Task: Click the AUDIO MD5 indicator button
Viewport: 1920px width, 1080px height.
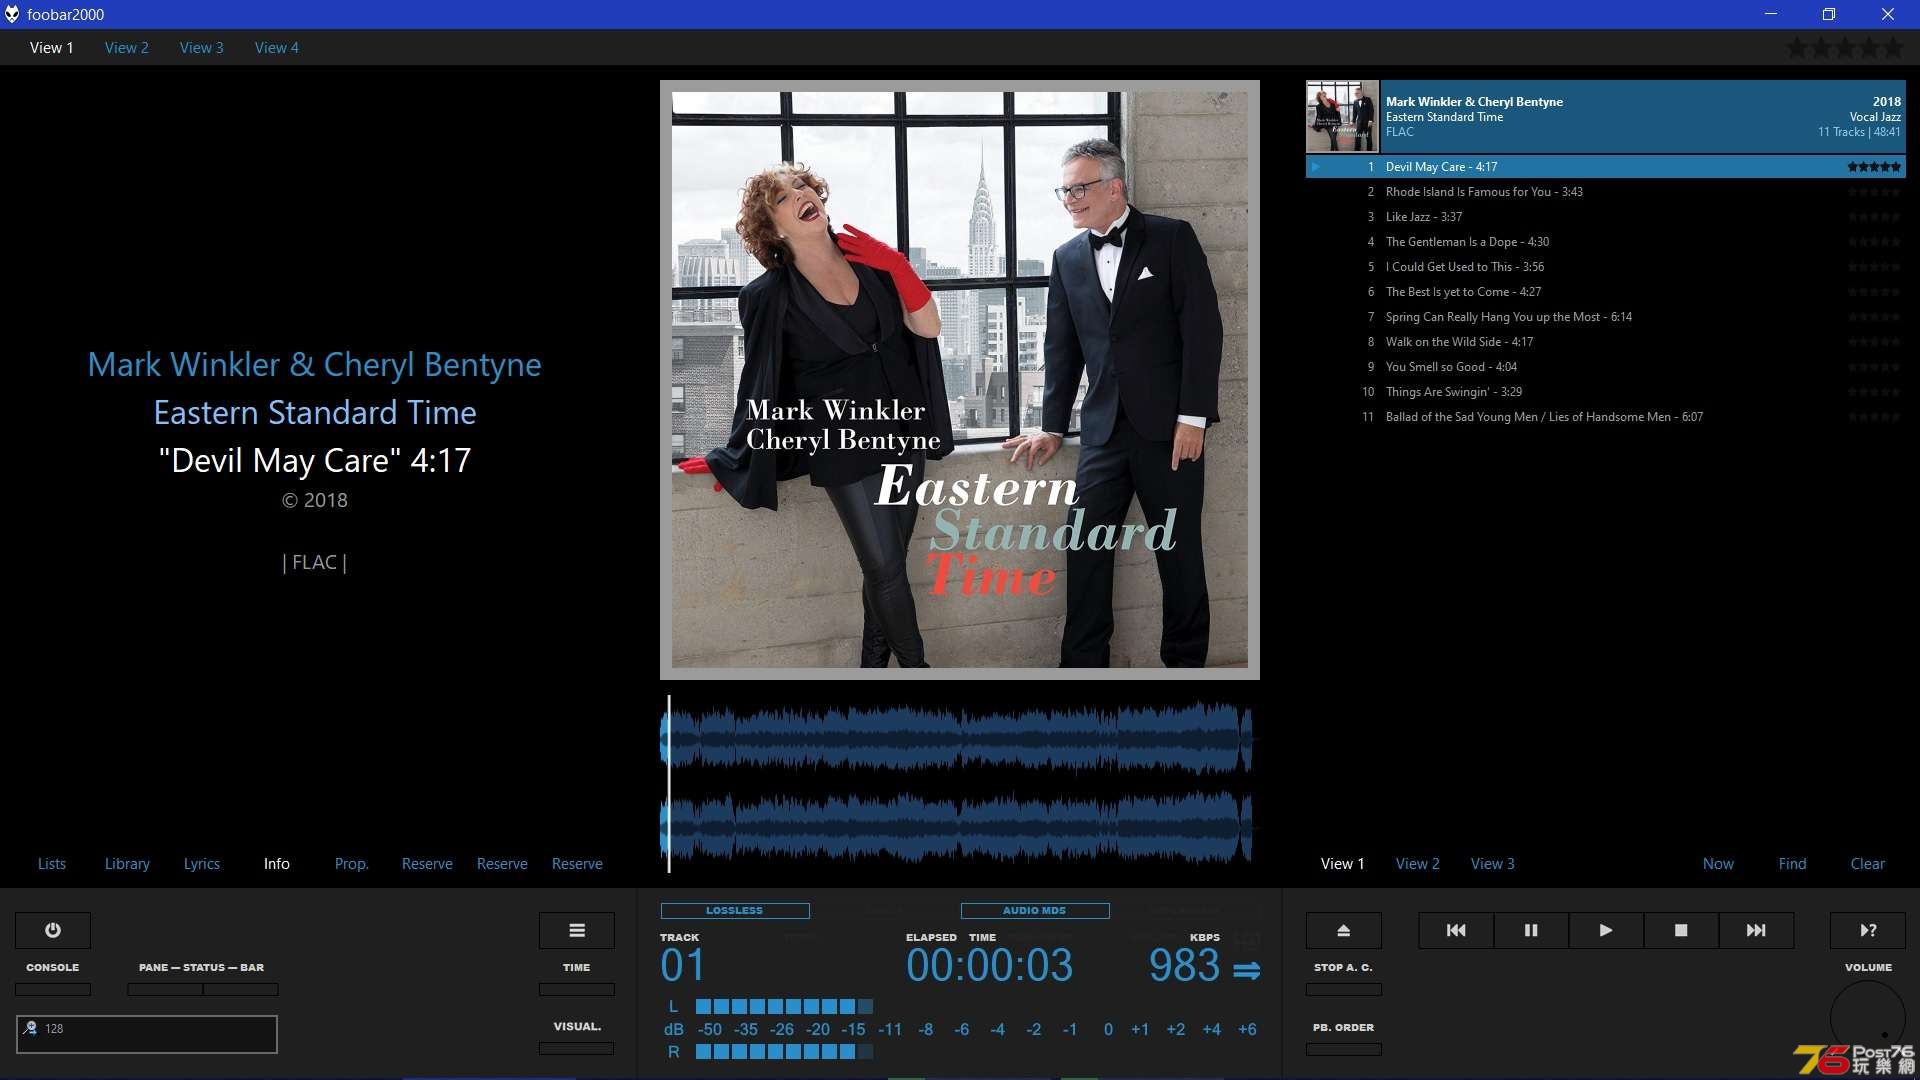Action: pyautogui.click(x=1035, y=910)
